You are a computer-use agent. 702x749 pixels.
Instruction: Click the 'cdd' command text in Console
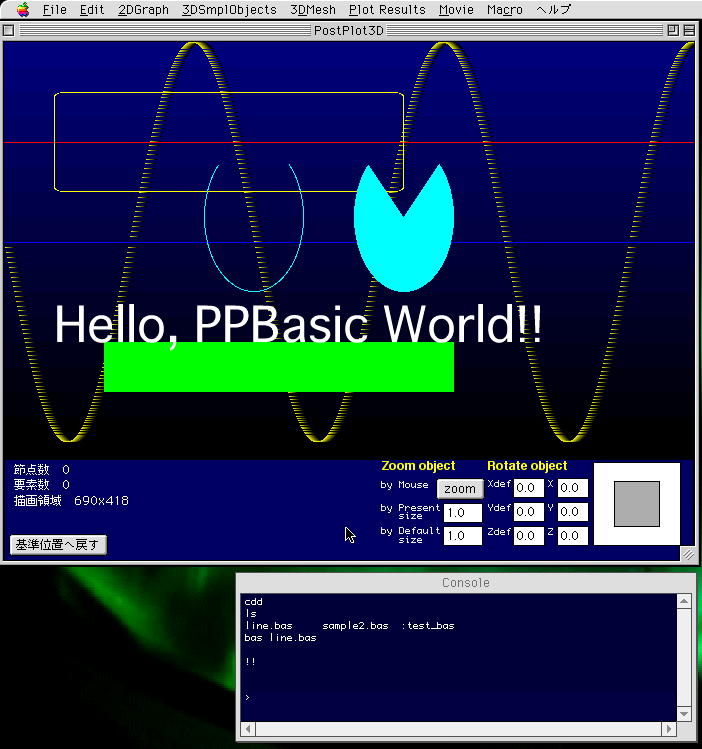click(x=253, y=602)
